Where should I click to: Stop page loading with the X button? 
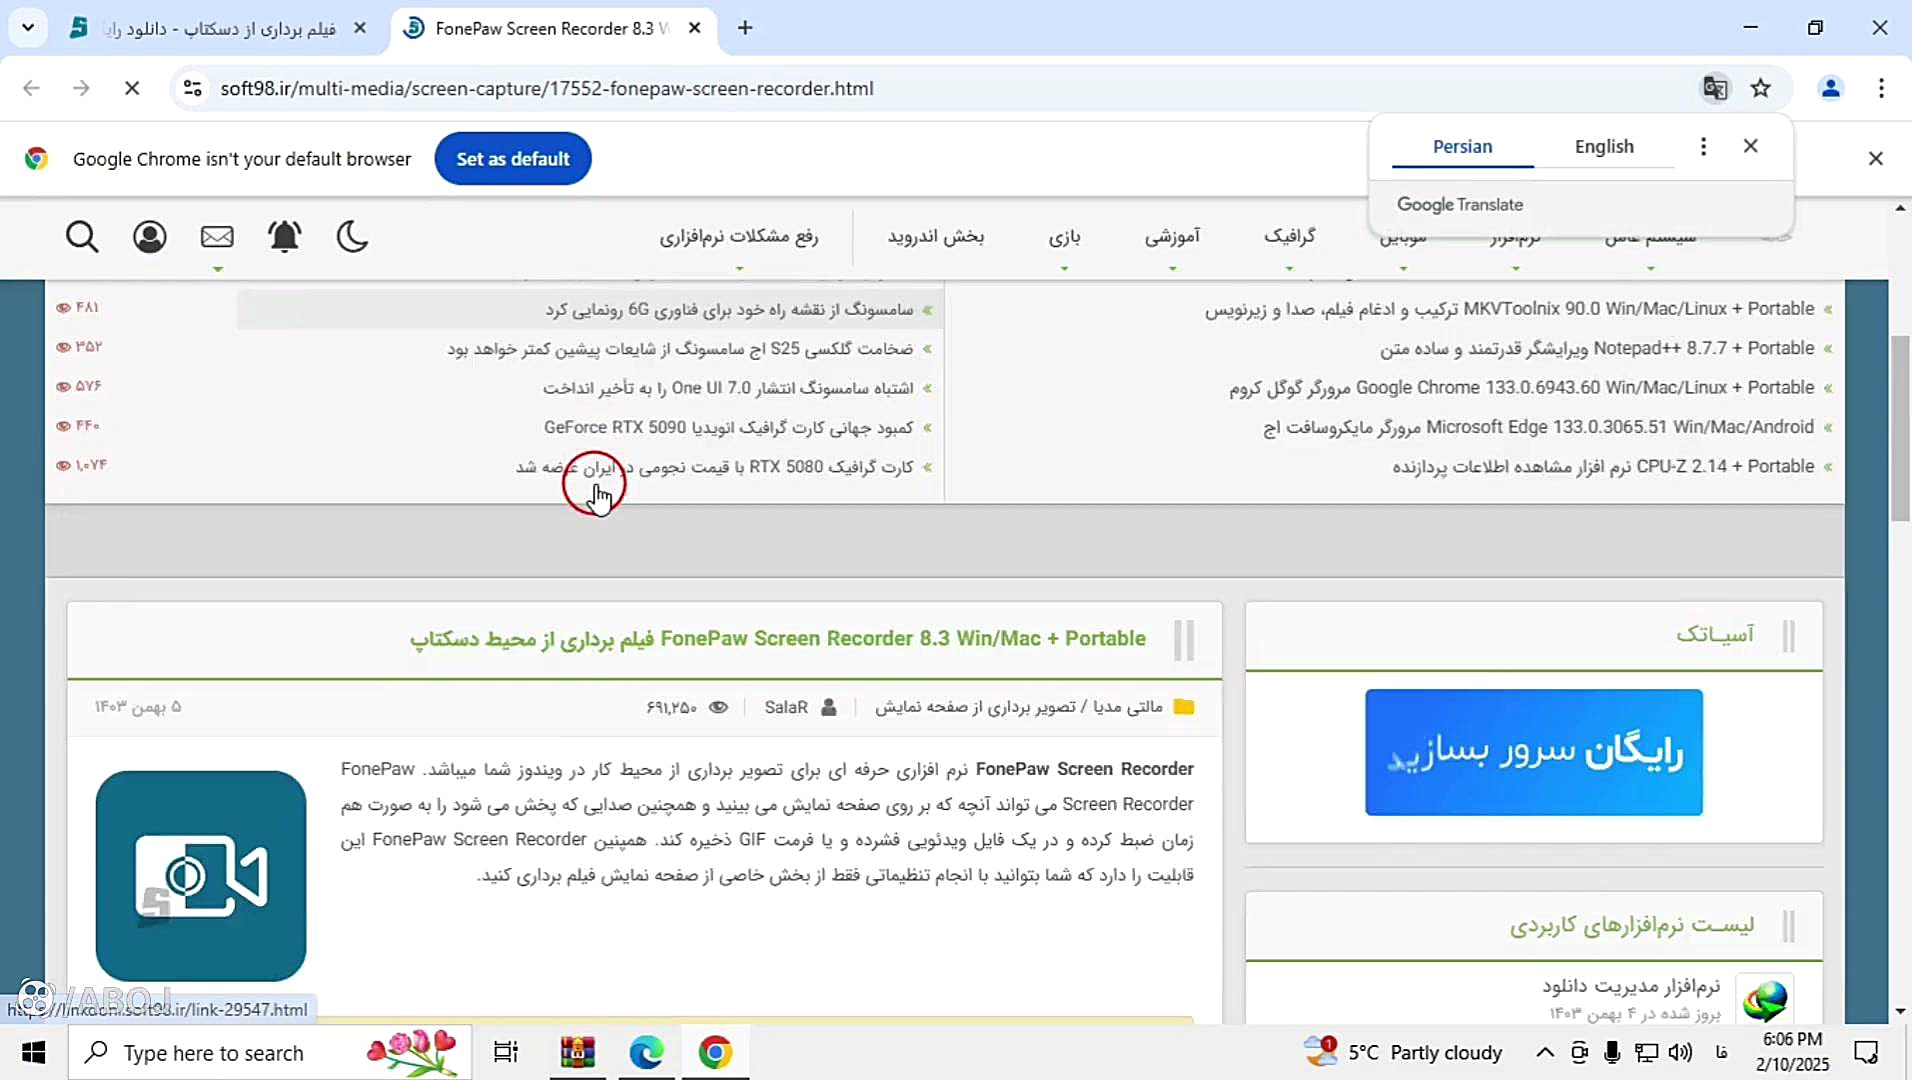pos(131,88)
